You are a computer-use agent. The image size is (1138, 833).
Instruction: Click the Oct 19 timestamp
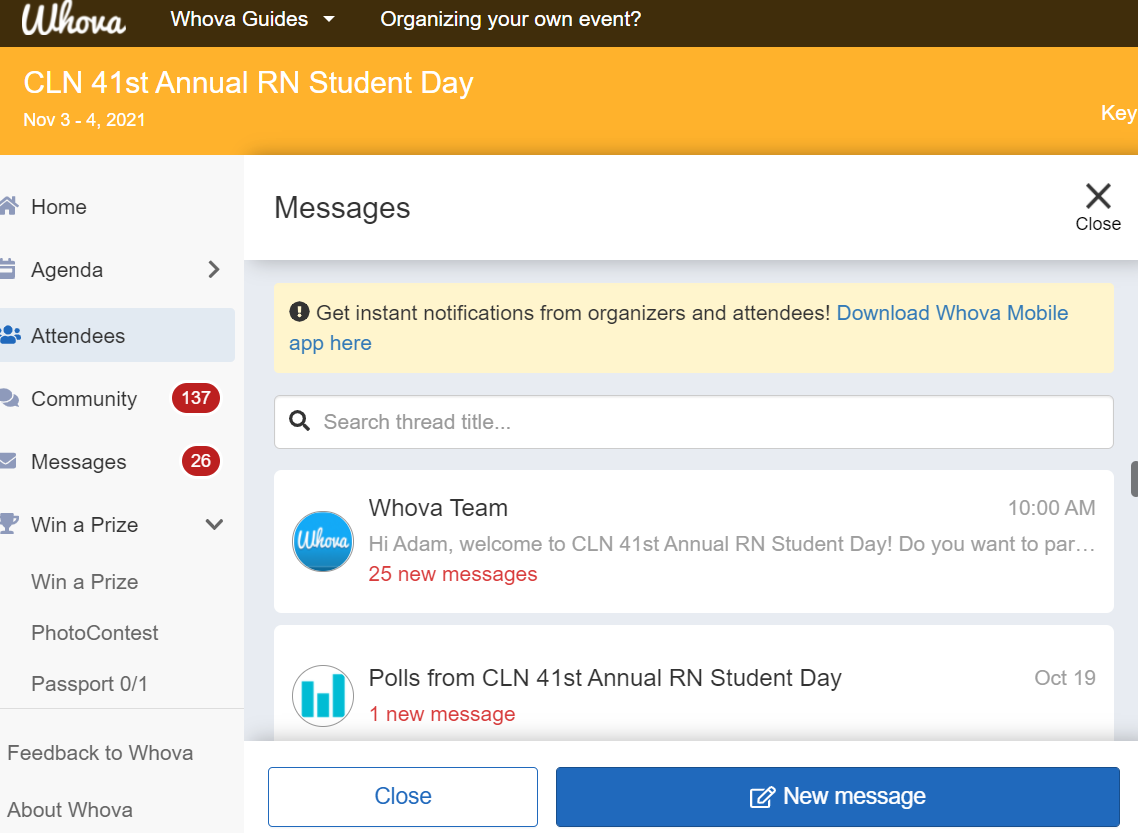[x=1065, y=678]
